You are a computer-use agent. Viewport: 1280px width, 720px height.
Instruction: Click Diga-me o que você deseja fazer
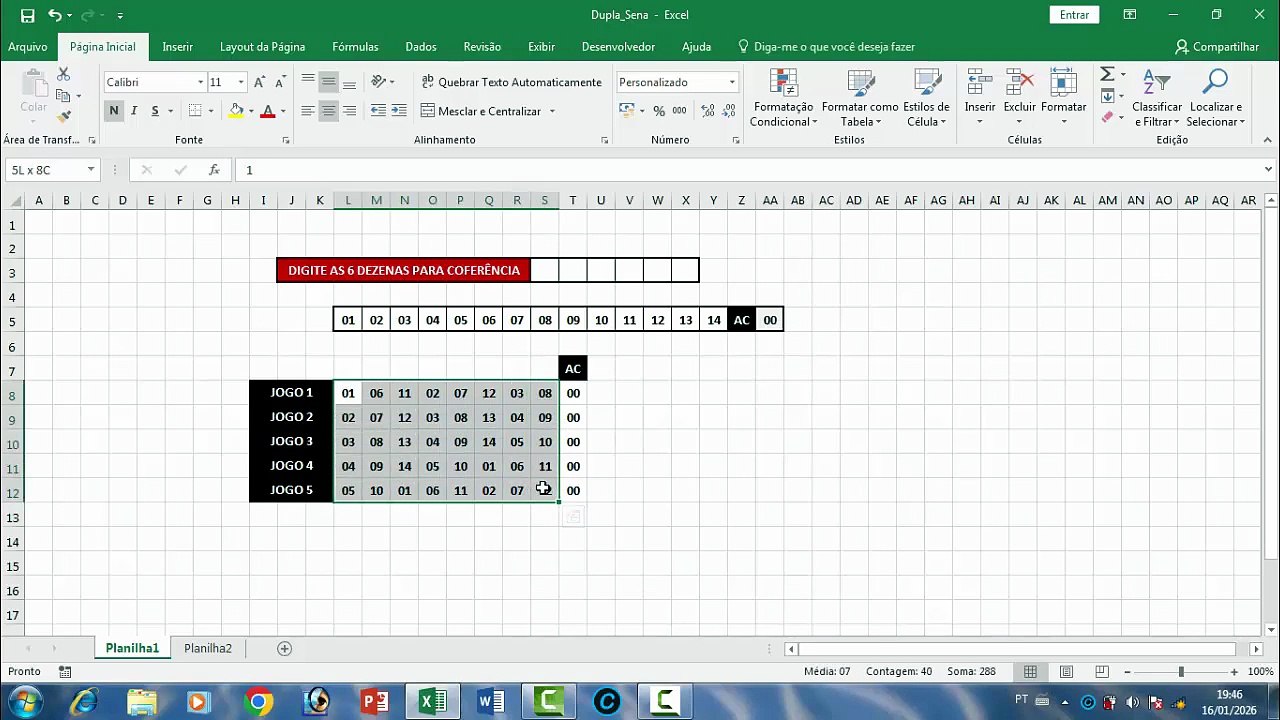pos(826,47)
